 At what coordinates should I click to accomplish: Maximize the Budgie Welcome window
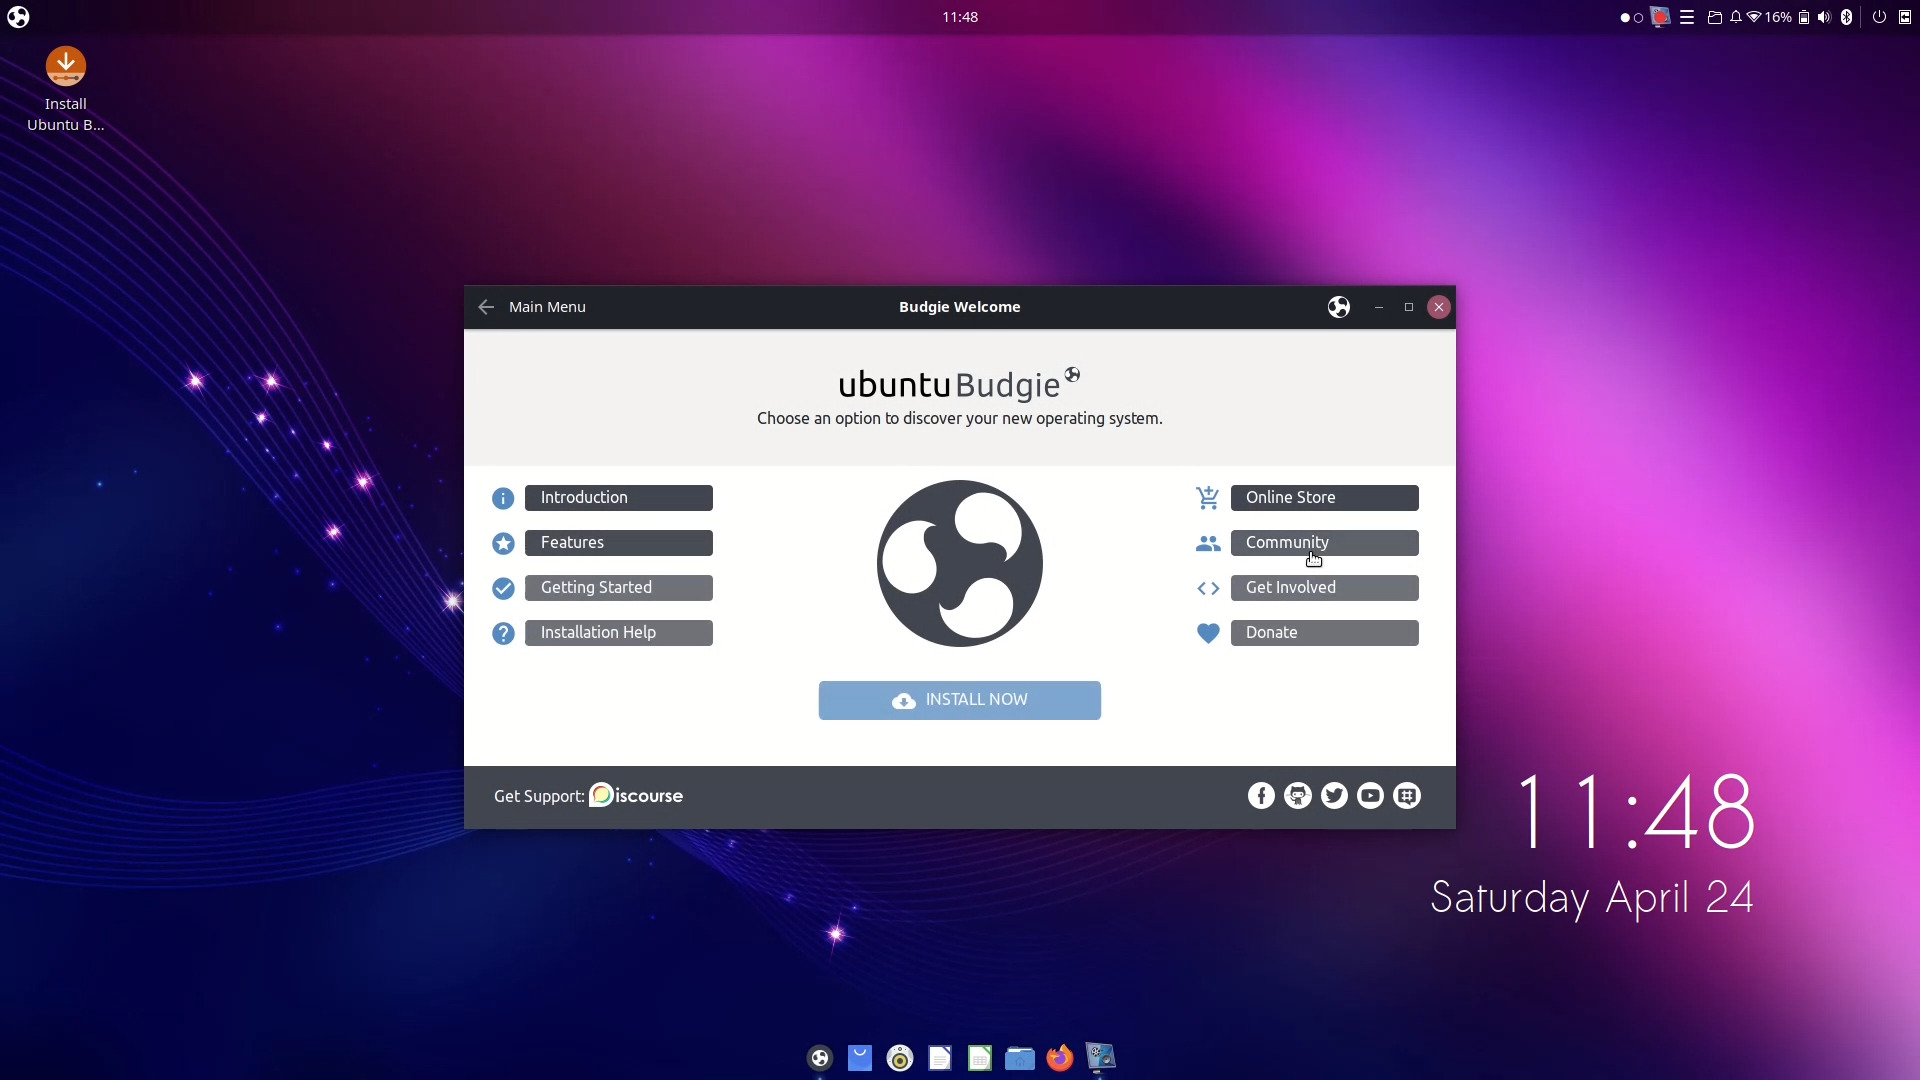1409,307
